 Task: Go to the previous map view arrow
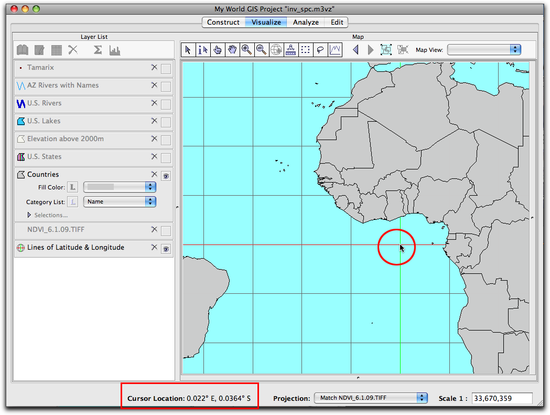pos(356,50)
